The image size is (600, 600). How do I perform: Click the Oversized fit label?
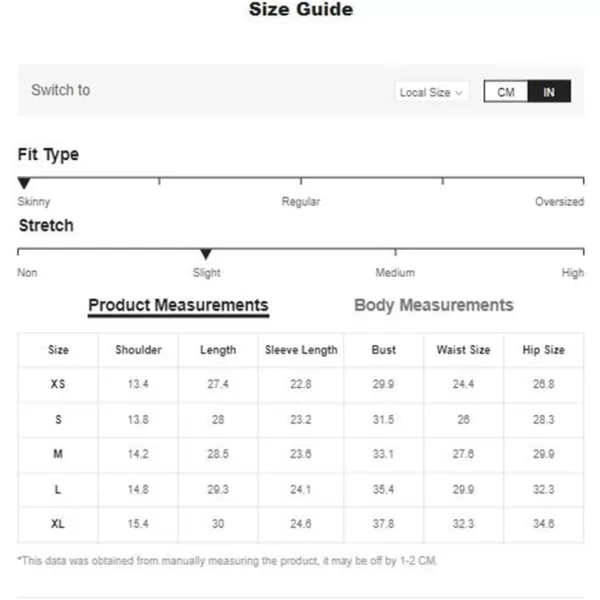[559, 202]
